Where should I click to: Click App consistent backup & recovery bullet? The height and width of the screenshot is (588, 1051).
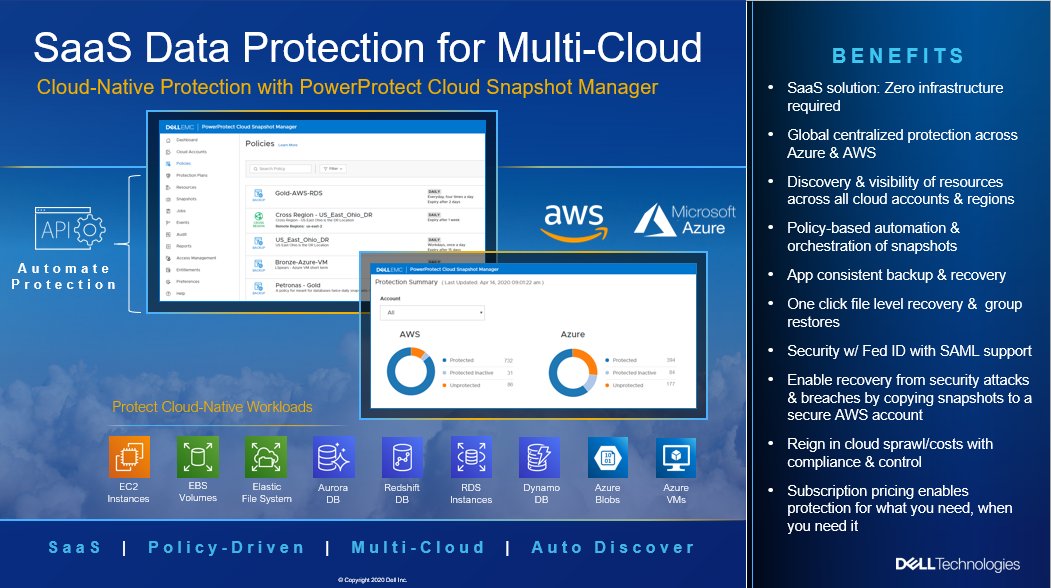tap(896, 275)
